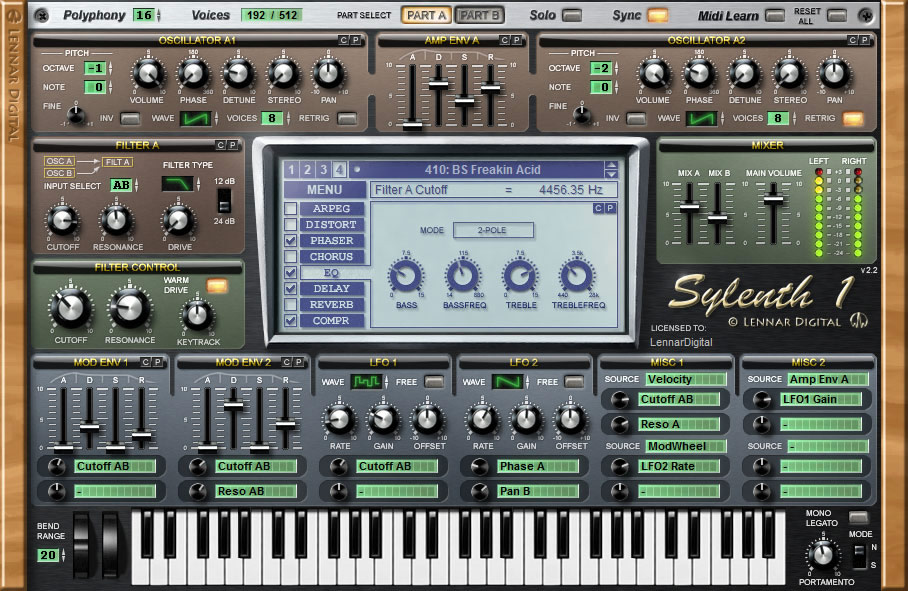This screenshot has height=591, width=908.
Task: Open the EQ Mode 2-POLE selector
Action: (493, 230)
